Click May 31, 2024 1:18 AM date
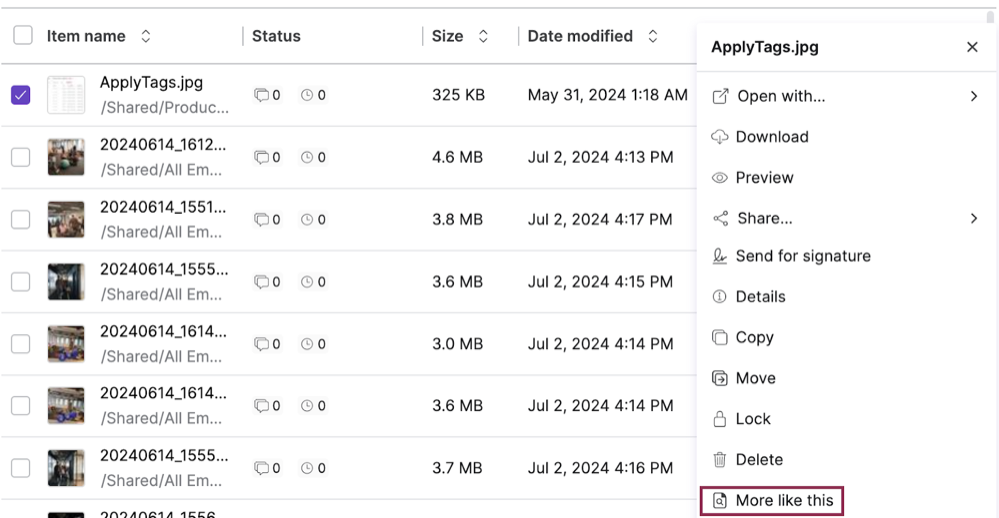This screenshot has width=999, height=518. (608, 95)
